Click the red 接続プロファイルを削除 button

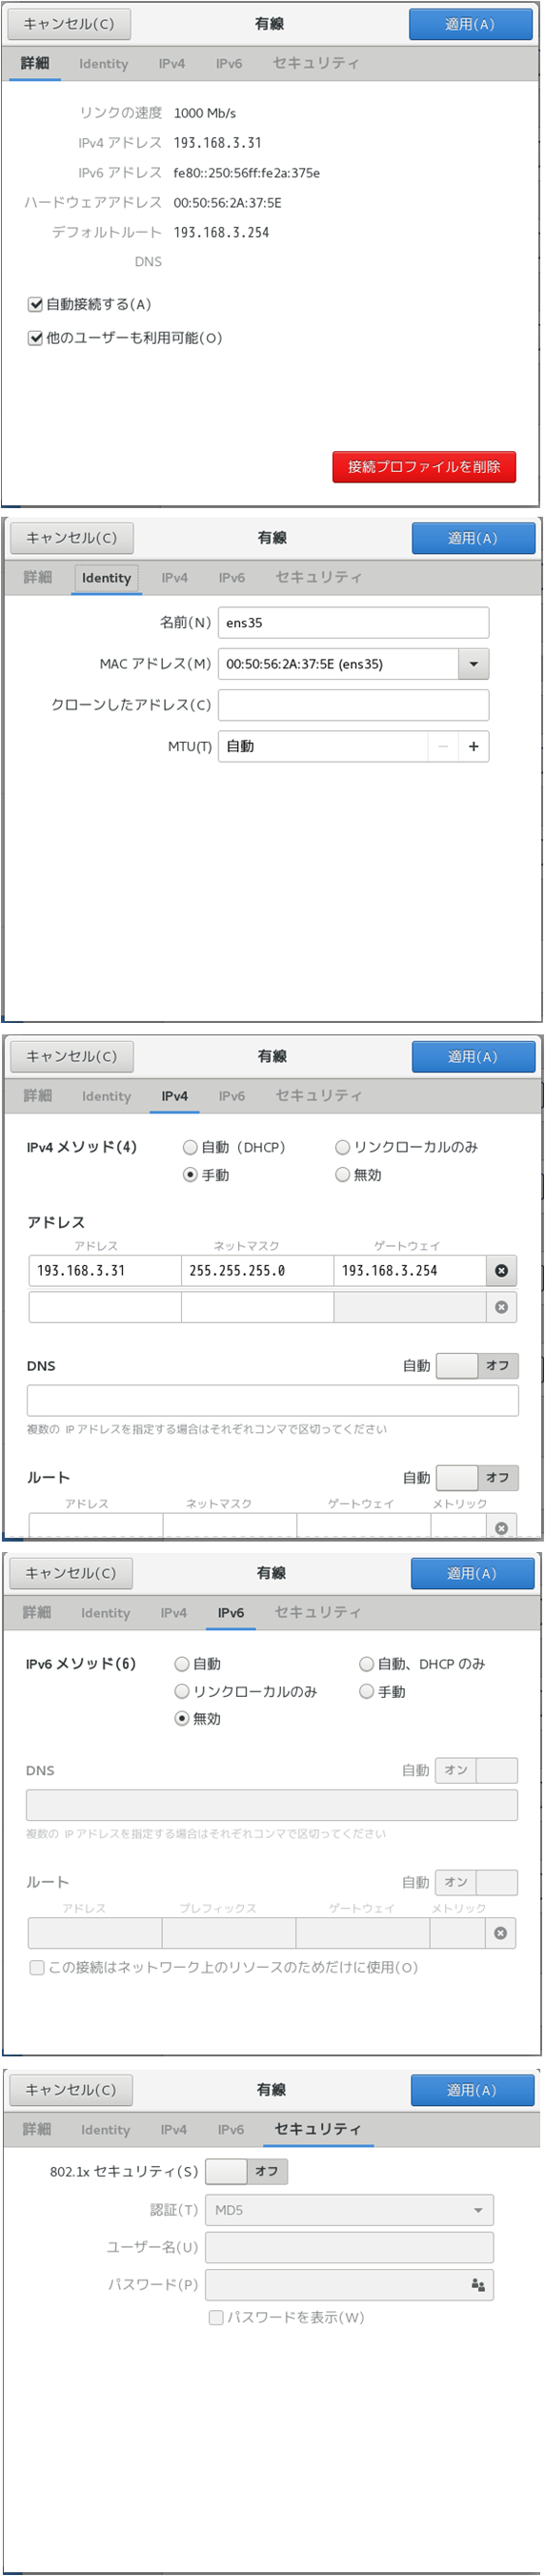[424, 467]
